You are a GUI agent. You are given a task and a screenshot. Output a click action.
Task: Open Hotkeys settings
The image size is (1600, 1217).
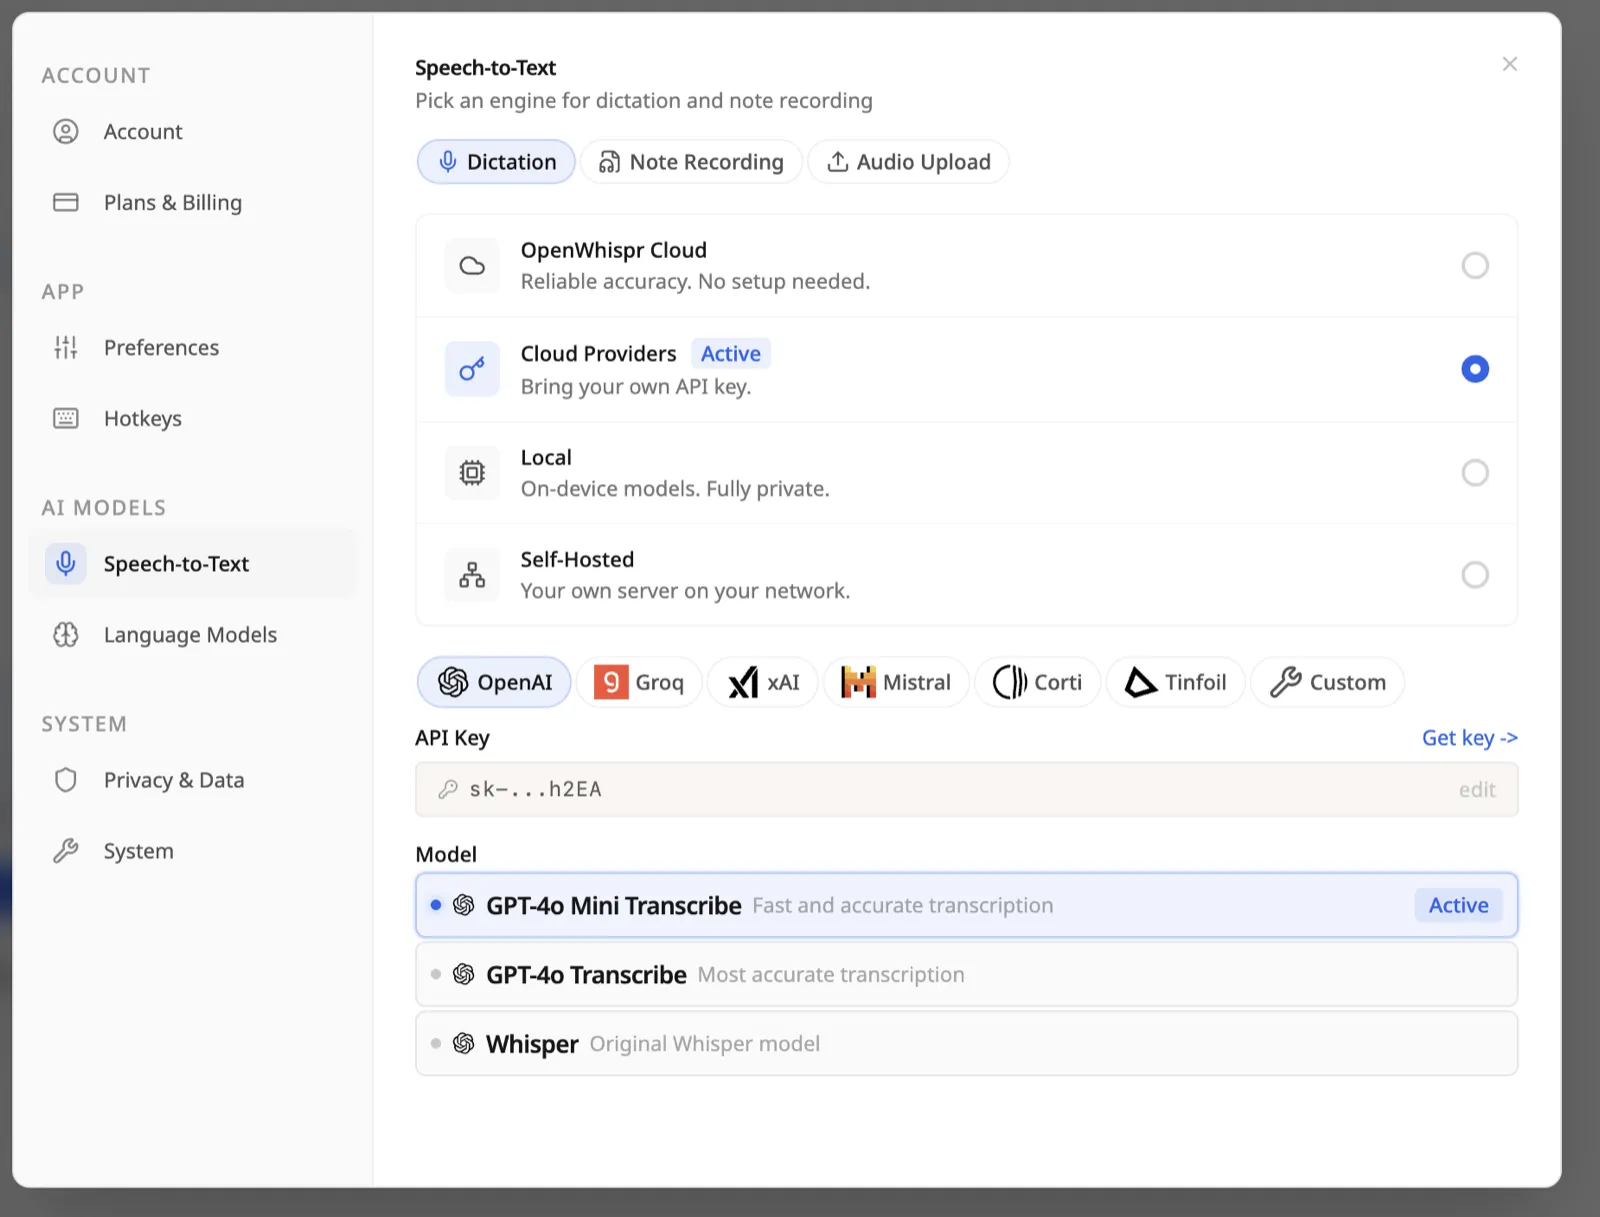point(192,419)
